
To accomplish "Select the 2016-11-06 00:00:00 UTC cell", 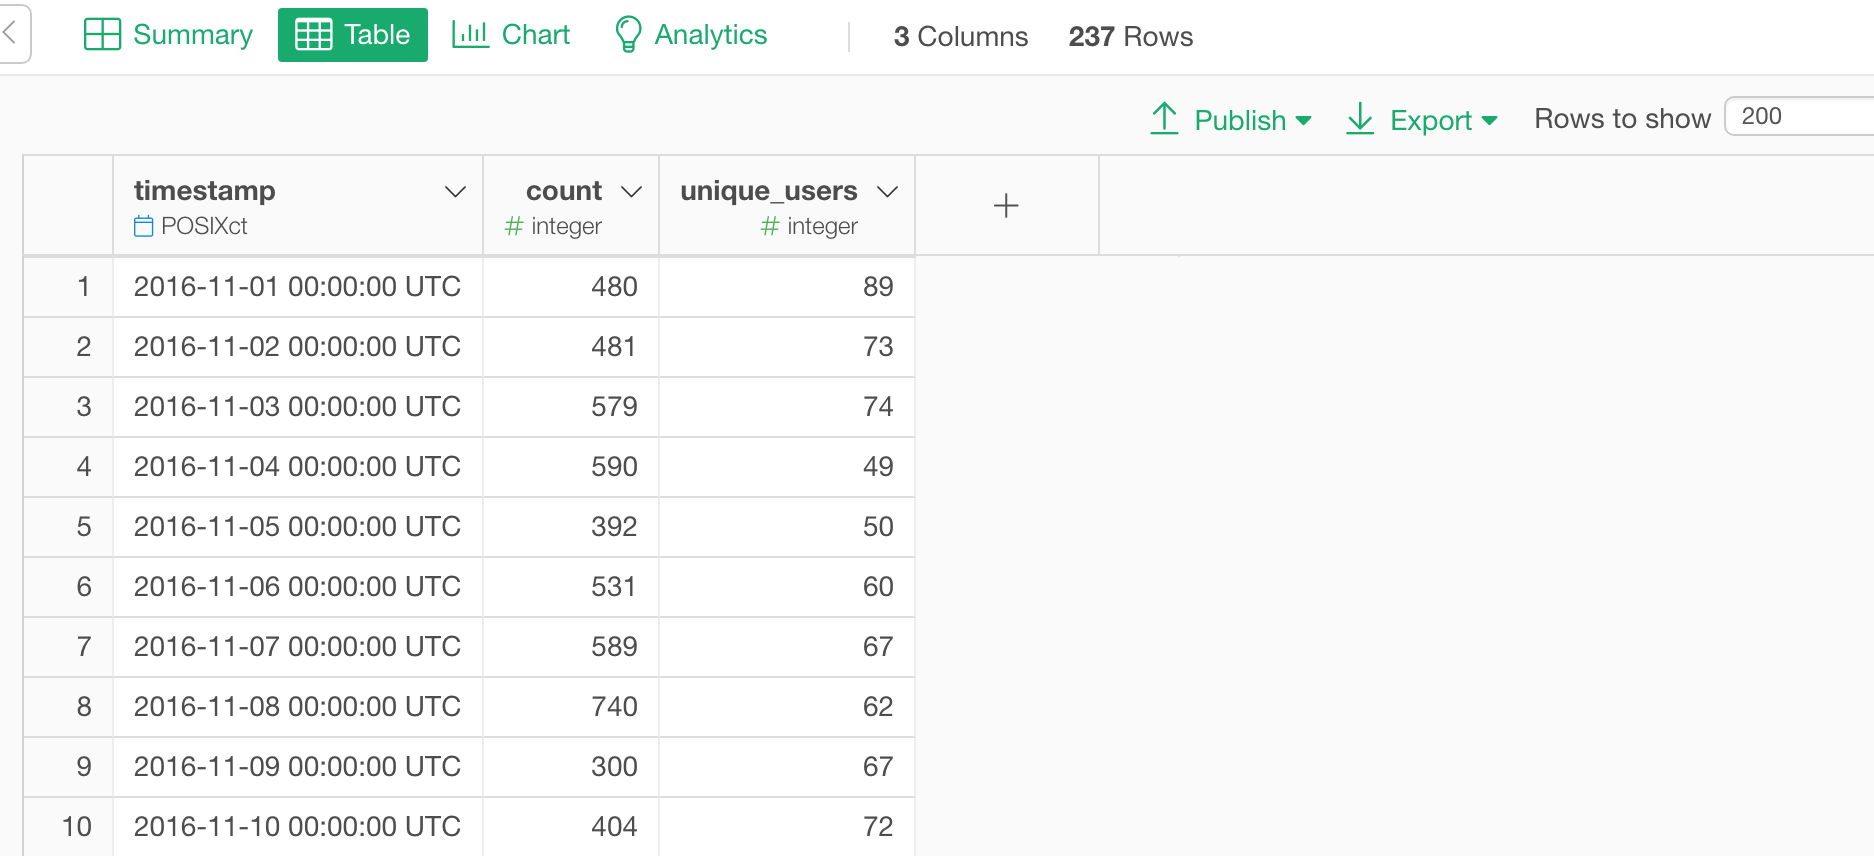I will 298,587.
